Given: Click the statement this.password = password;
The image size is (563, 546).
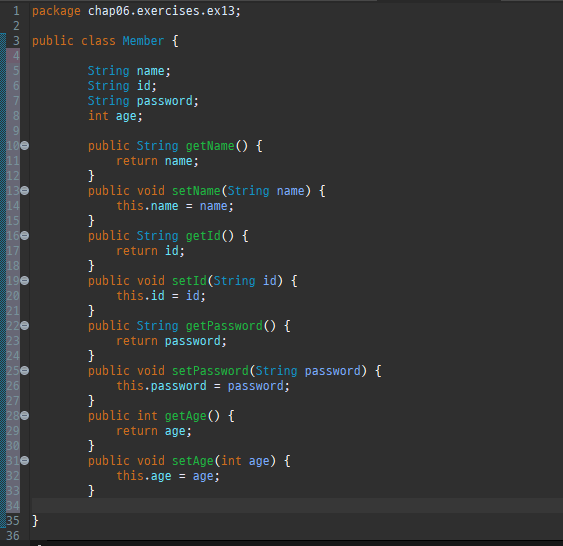Looking at the screenshot, I should (x=203, y=386).
